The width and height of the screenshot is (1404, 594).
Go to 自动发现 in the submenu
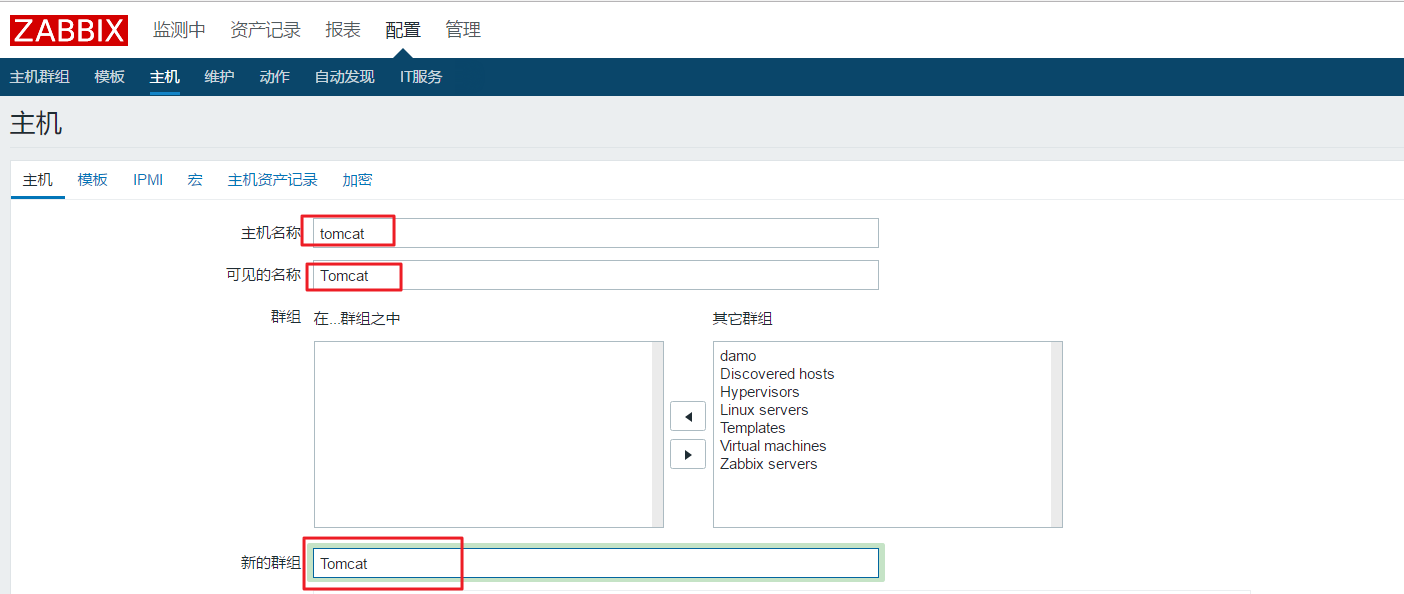(344, 77)
